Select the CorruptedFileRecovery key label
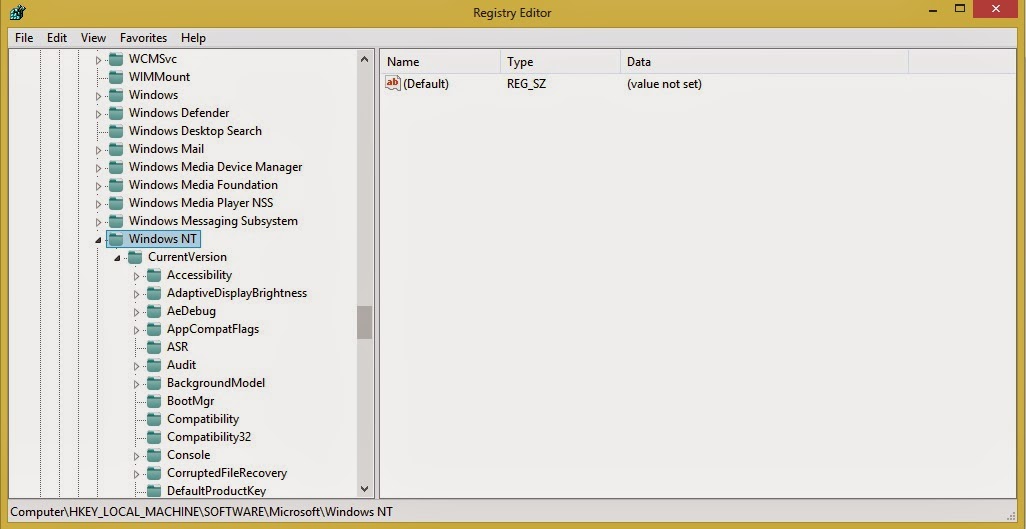The width and height of the screenshot is (1026, 529). (227, 473)
